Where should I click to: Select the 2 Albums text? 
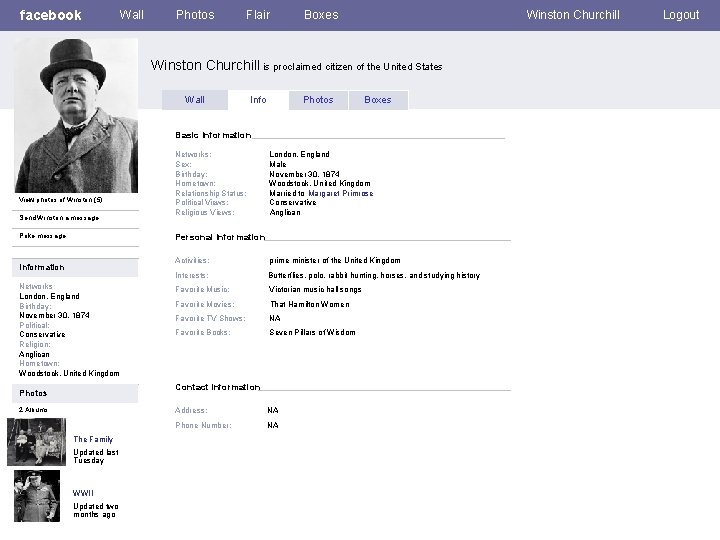(33, 410)
